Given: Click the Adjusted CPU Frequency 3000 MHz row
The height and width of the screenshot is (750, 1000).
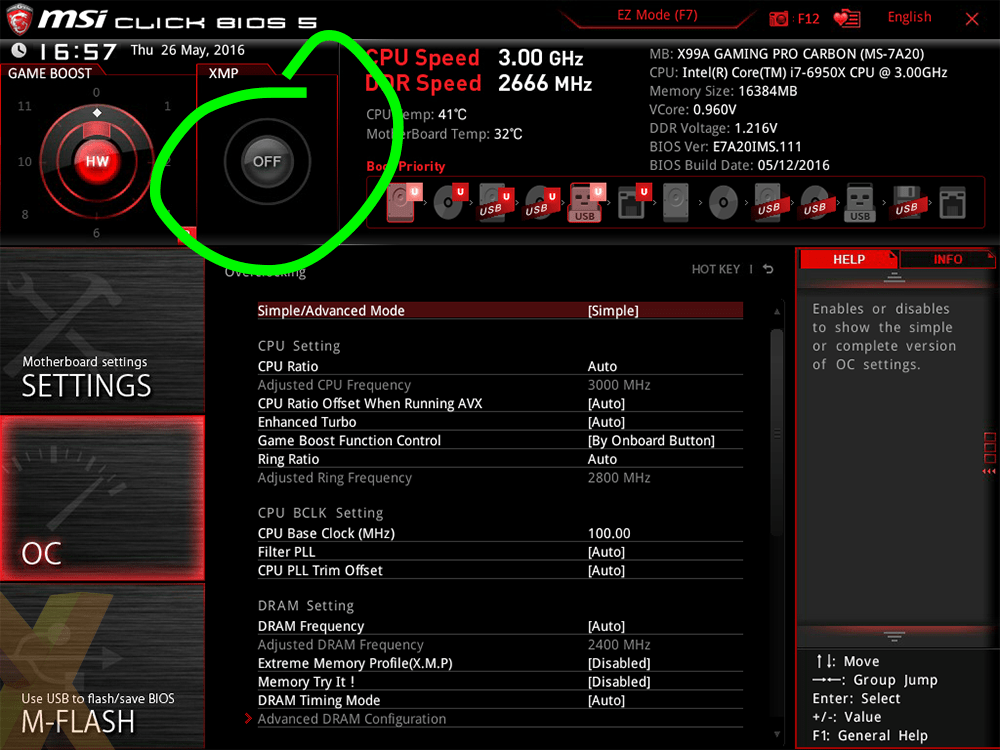Looking at the screenshot, I should [500, 385].
